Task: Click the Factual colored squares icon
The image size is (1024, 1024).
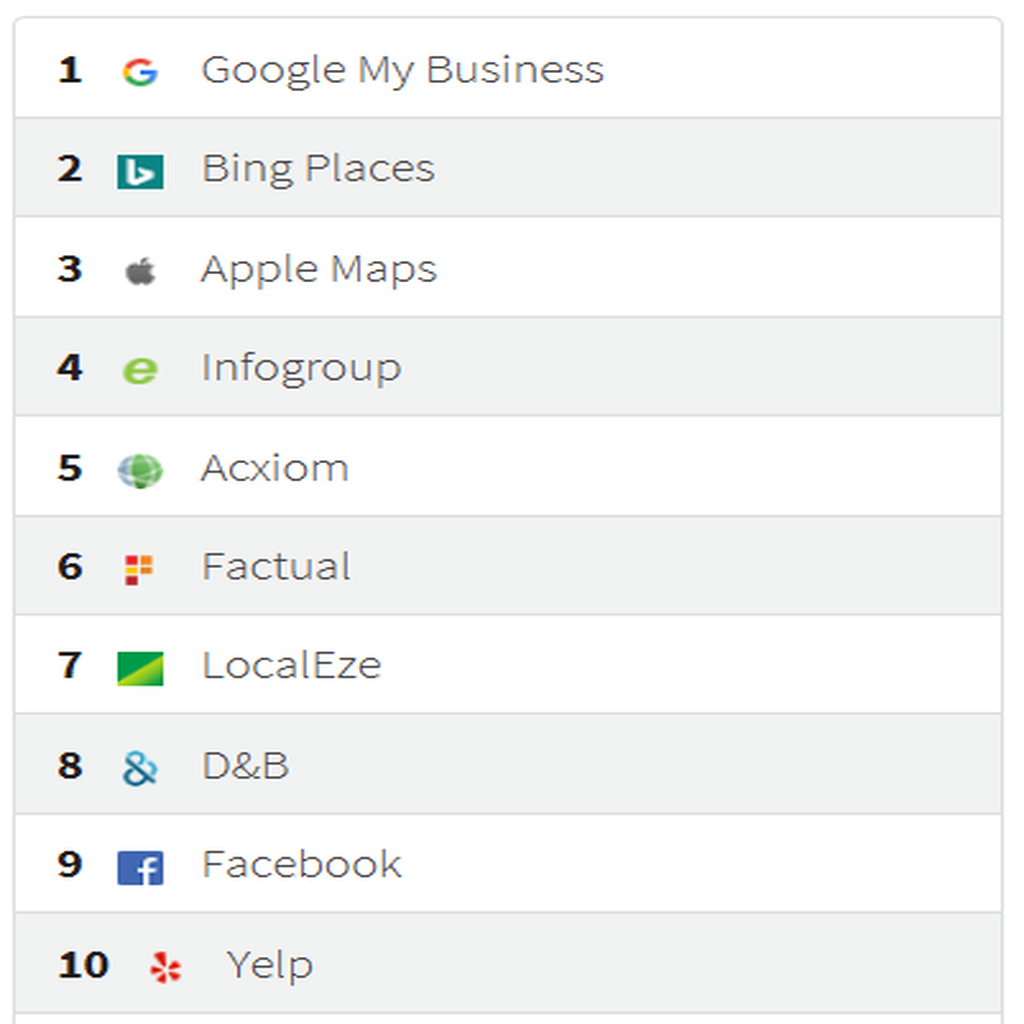Action: click(x=138, y=569)
